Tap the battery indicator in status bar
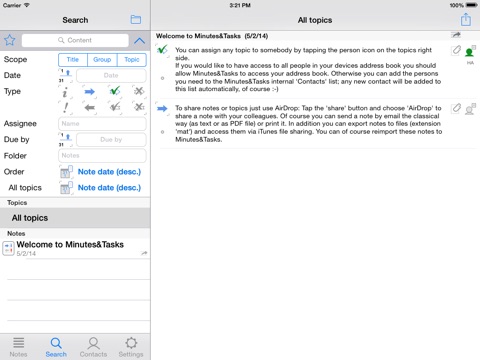Screen dimensions: 480x360 click(472, 5)
